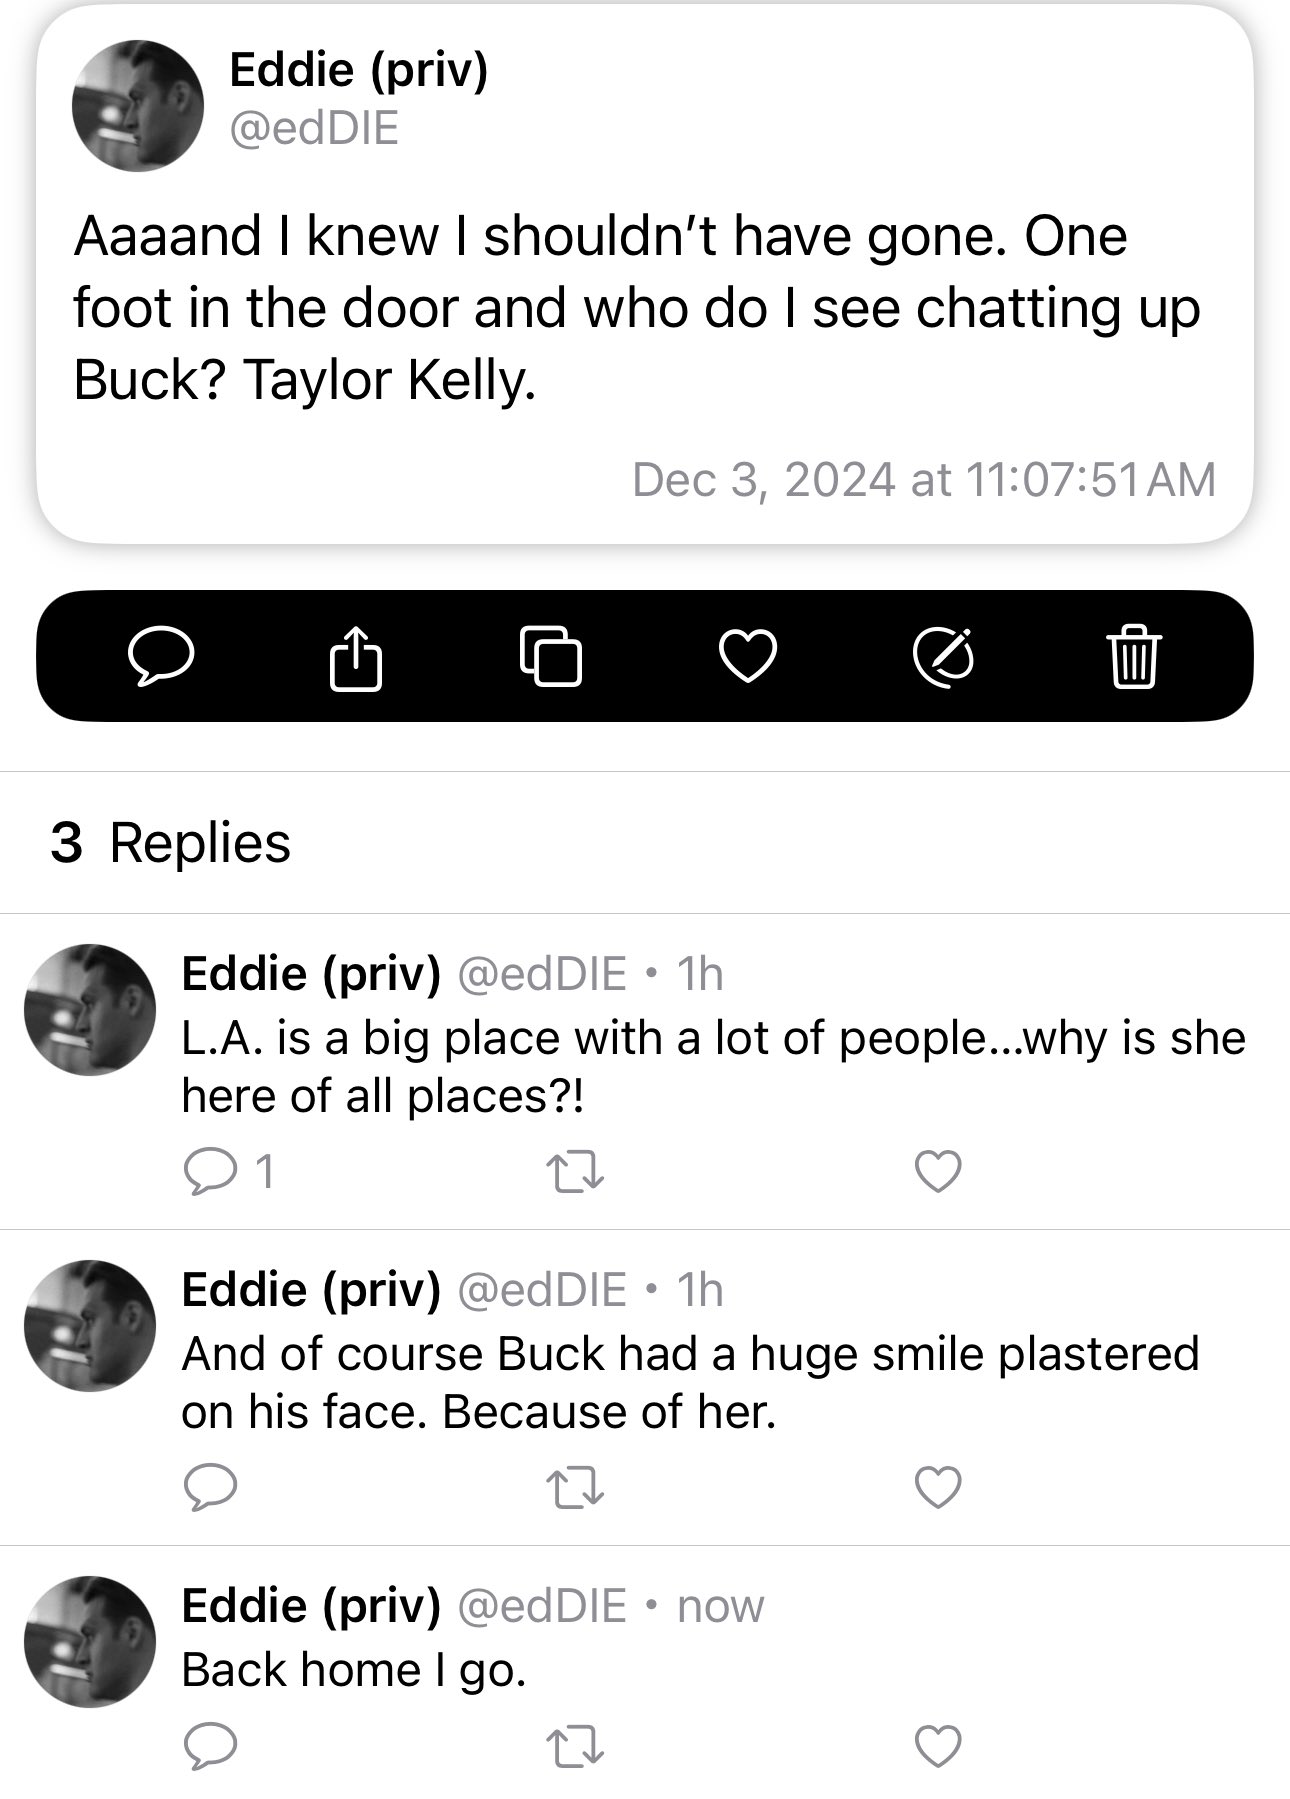1290x1799 pixels.
Task: Open the @edDIE handle under main tweet name
Action: coord(314,129)
